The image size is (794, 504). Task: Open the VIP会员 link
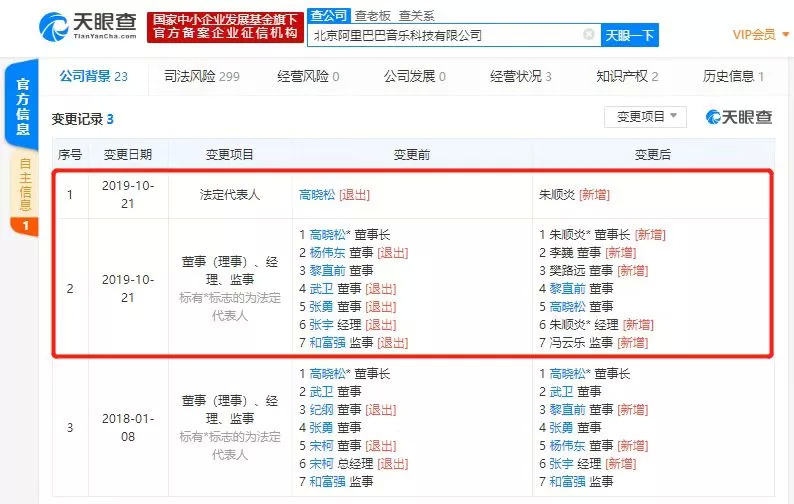coord(754,34)
